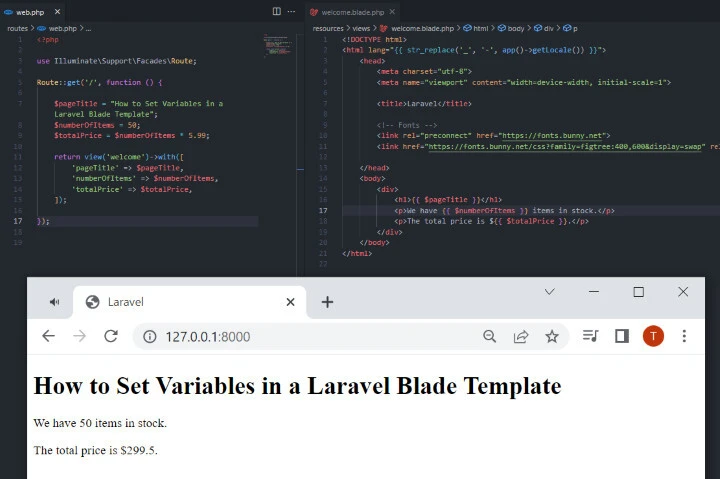Click the share page icon
The height and width of the screenshot is (479, 720).
tap(521, 336)
